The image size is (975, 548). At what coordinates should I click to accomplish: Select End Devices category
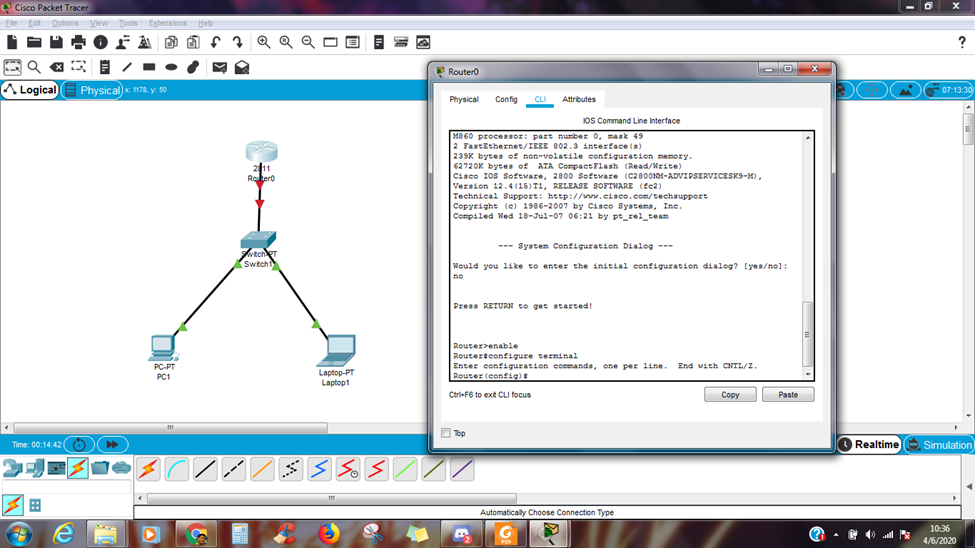[34, 468]
